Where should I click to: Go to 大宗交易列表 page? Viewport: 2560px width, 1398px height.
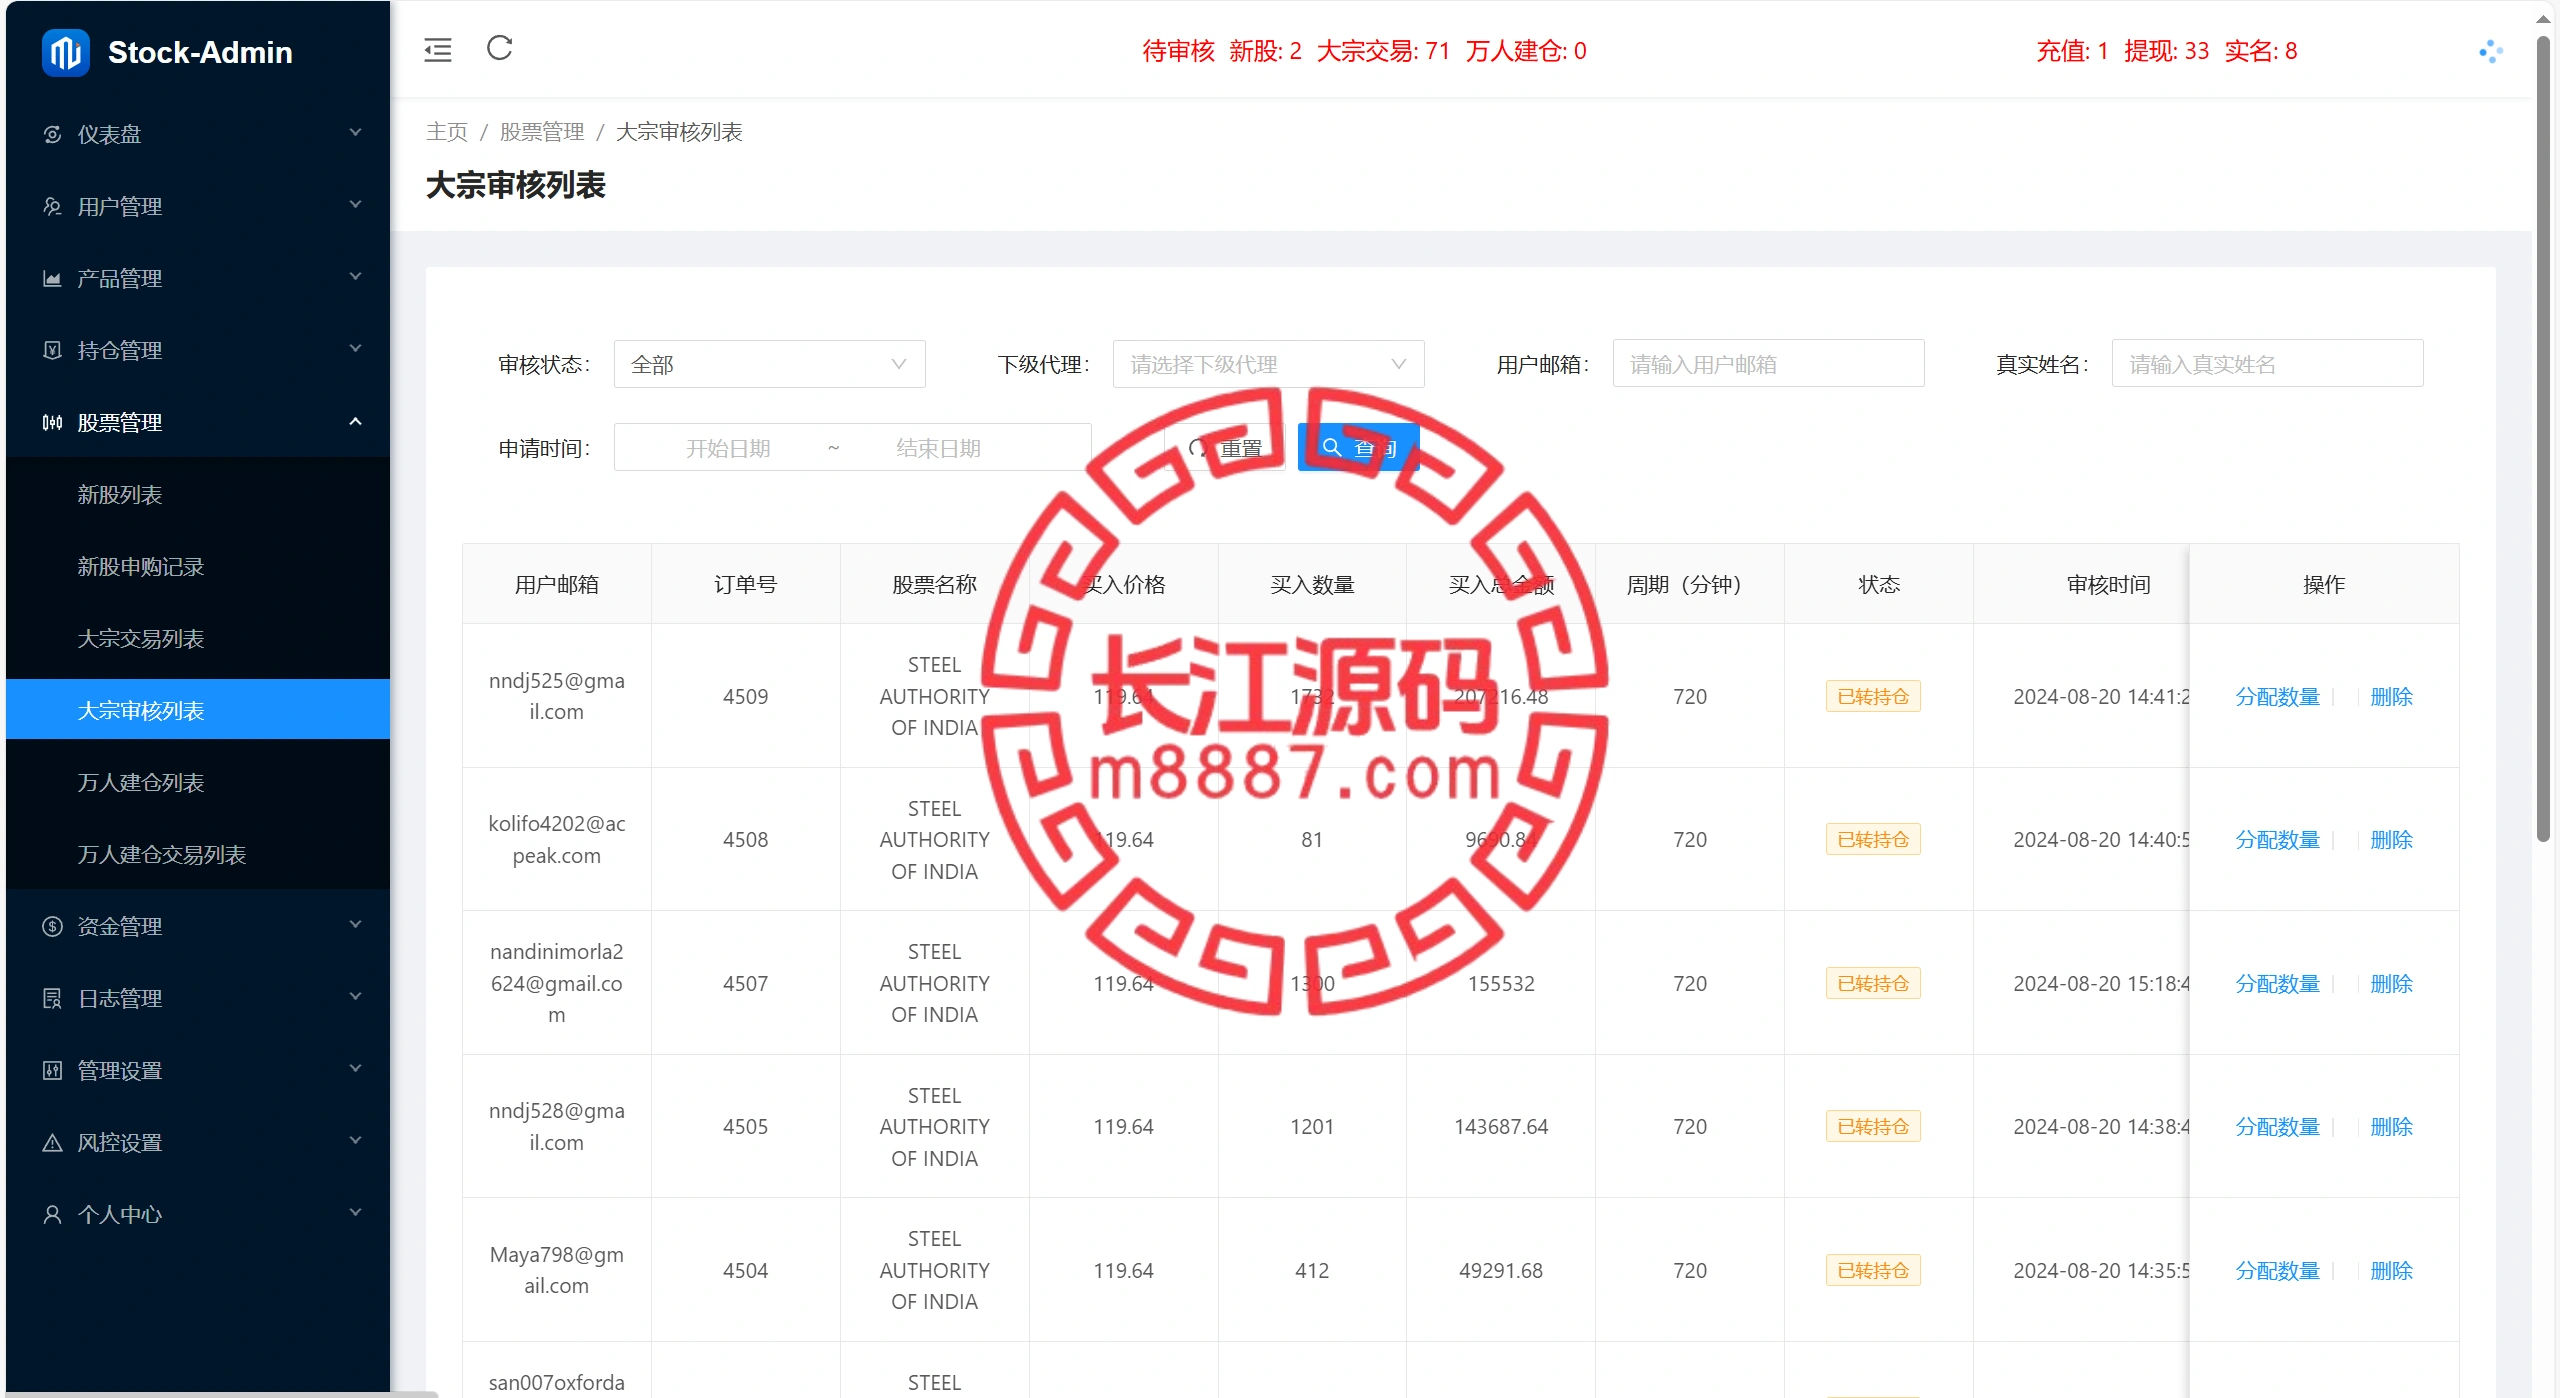point(141,638)
